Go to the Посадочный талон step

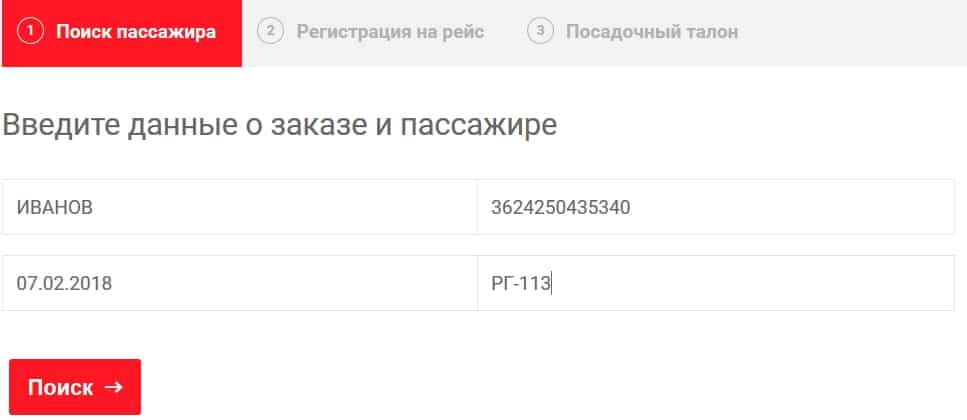(x=652, y=32)
